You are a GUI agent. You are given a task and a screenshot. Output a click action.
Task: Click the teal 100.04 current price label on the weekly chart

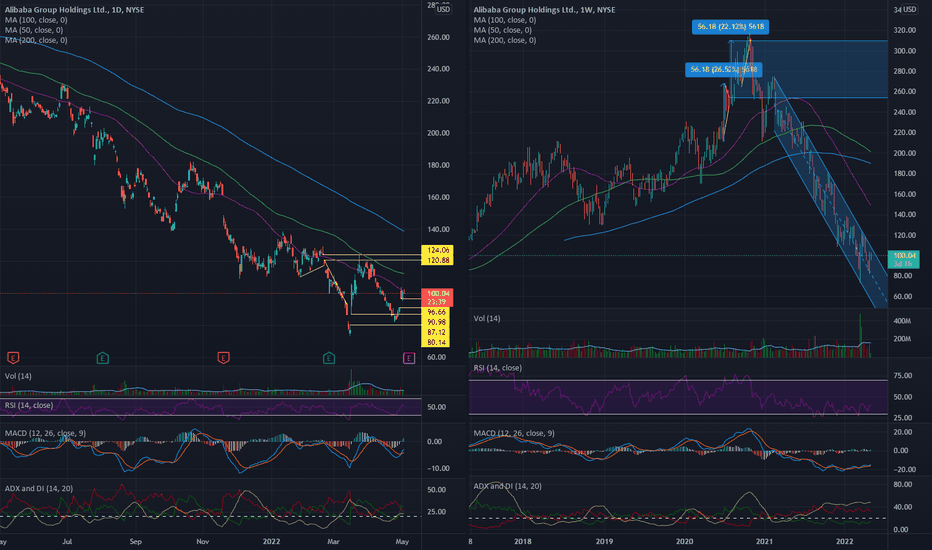click(903, 255)
